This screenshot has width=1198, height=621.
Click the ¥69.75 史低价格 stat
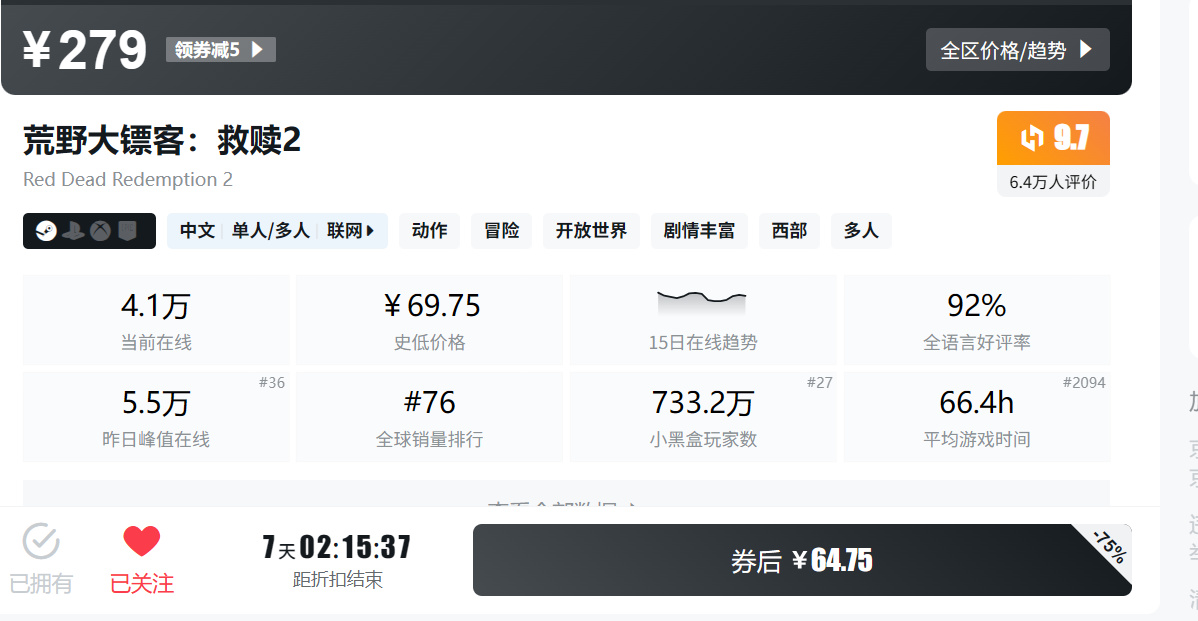[x=429, y=320]
